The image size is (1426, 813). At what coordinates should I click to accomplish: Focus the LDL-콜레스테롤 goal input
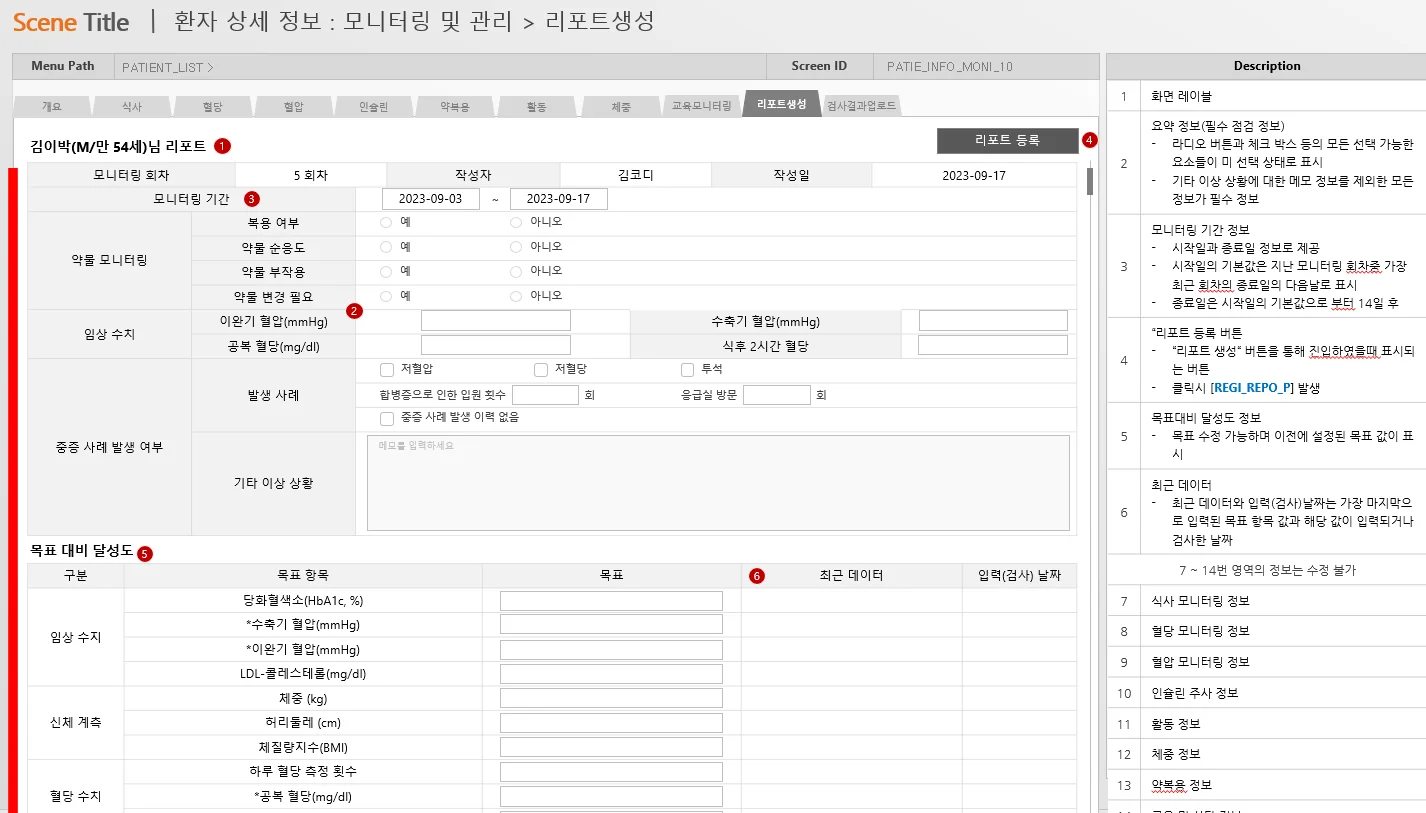611,674
